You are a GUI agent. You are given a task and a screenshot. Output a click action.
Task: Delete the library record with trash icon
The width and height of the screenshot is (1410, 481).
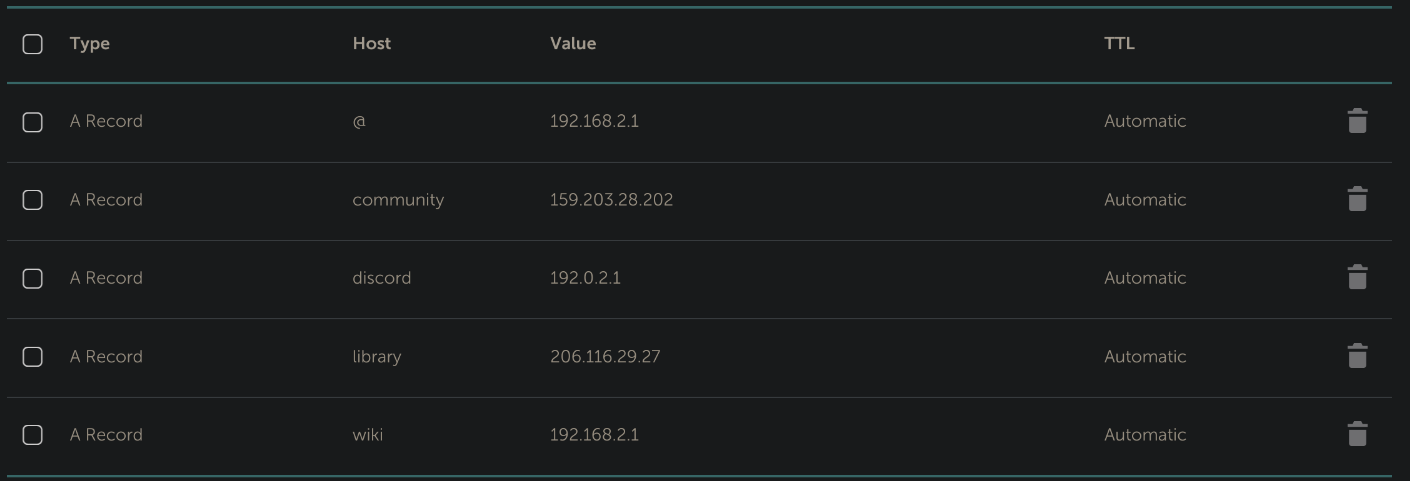coord(1357,356)
